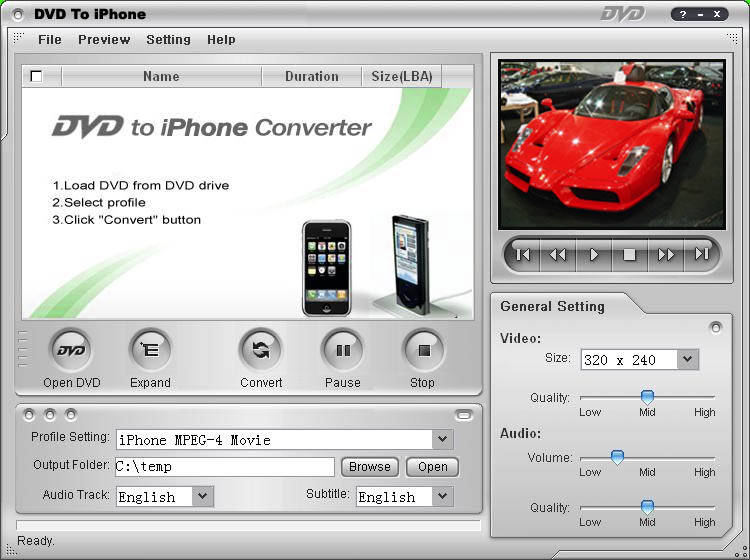This screenshot has width=750, height=560.
Task: Click the third round knob on profile panel
Action: pyautogui.click(x=71, y=415)
